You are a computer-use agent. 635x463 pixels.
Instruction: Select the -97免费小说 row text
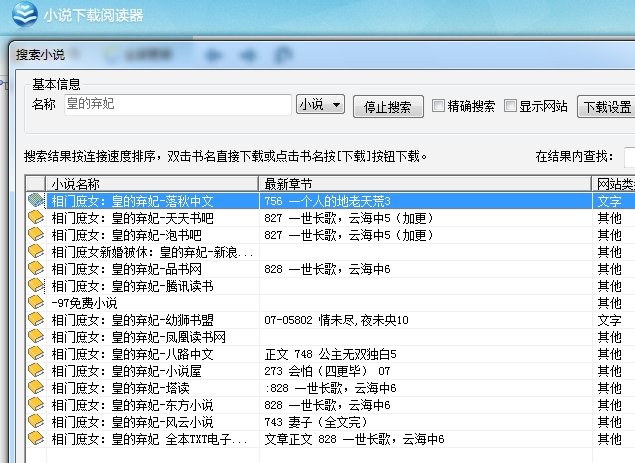(84, 303)
